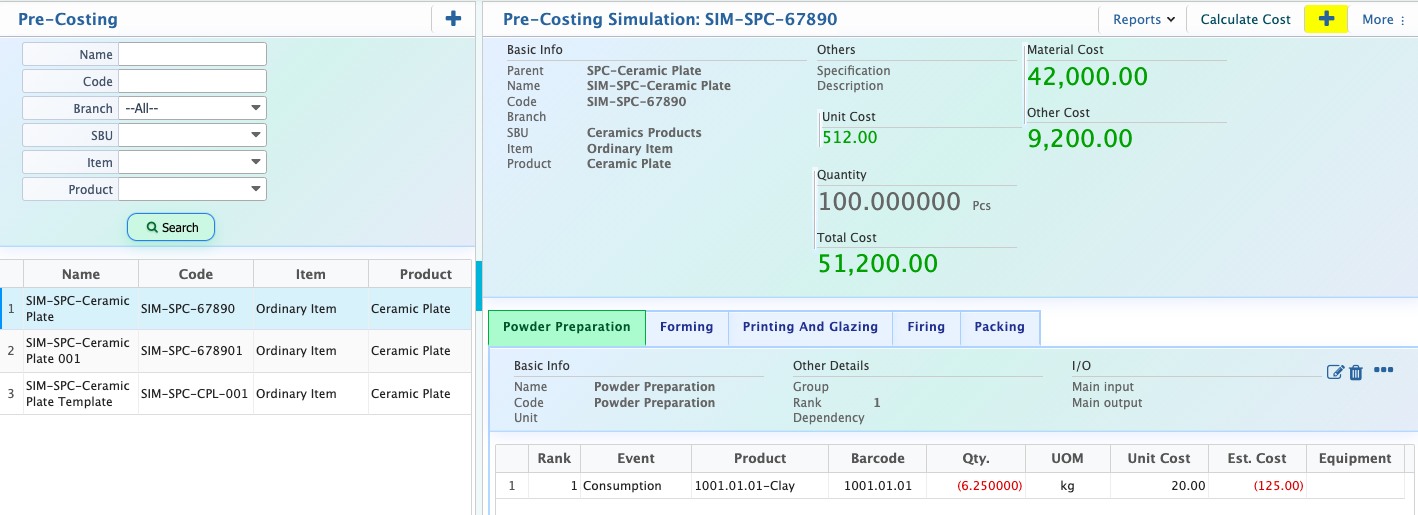
Task: Open the three-dot options for Powder Preparation
Action: tap(1384, 370)
